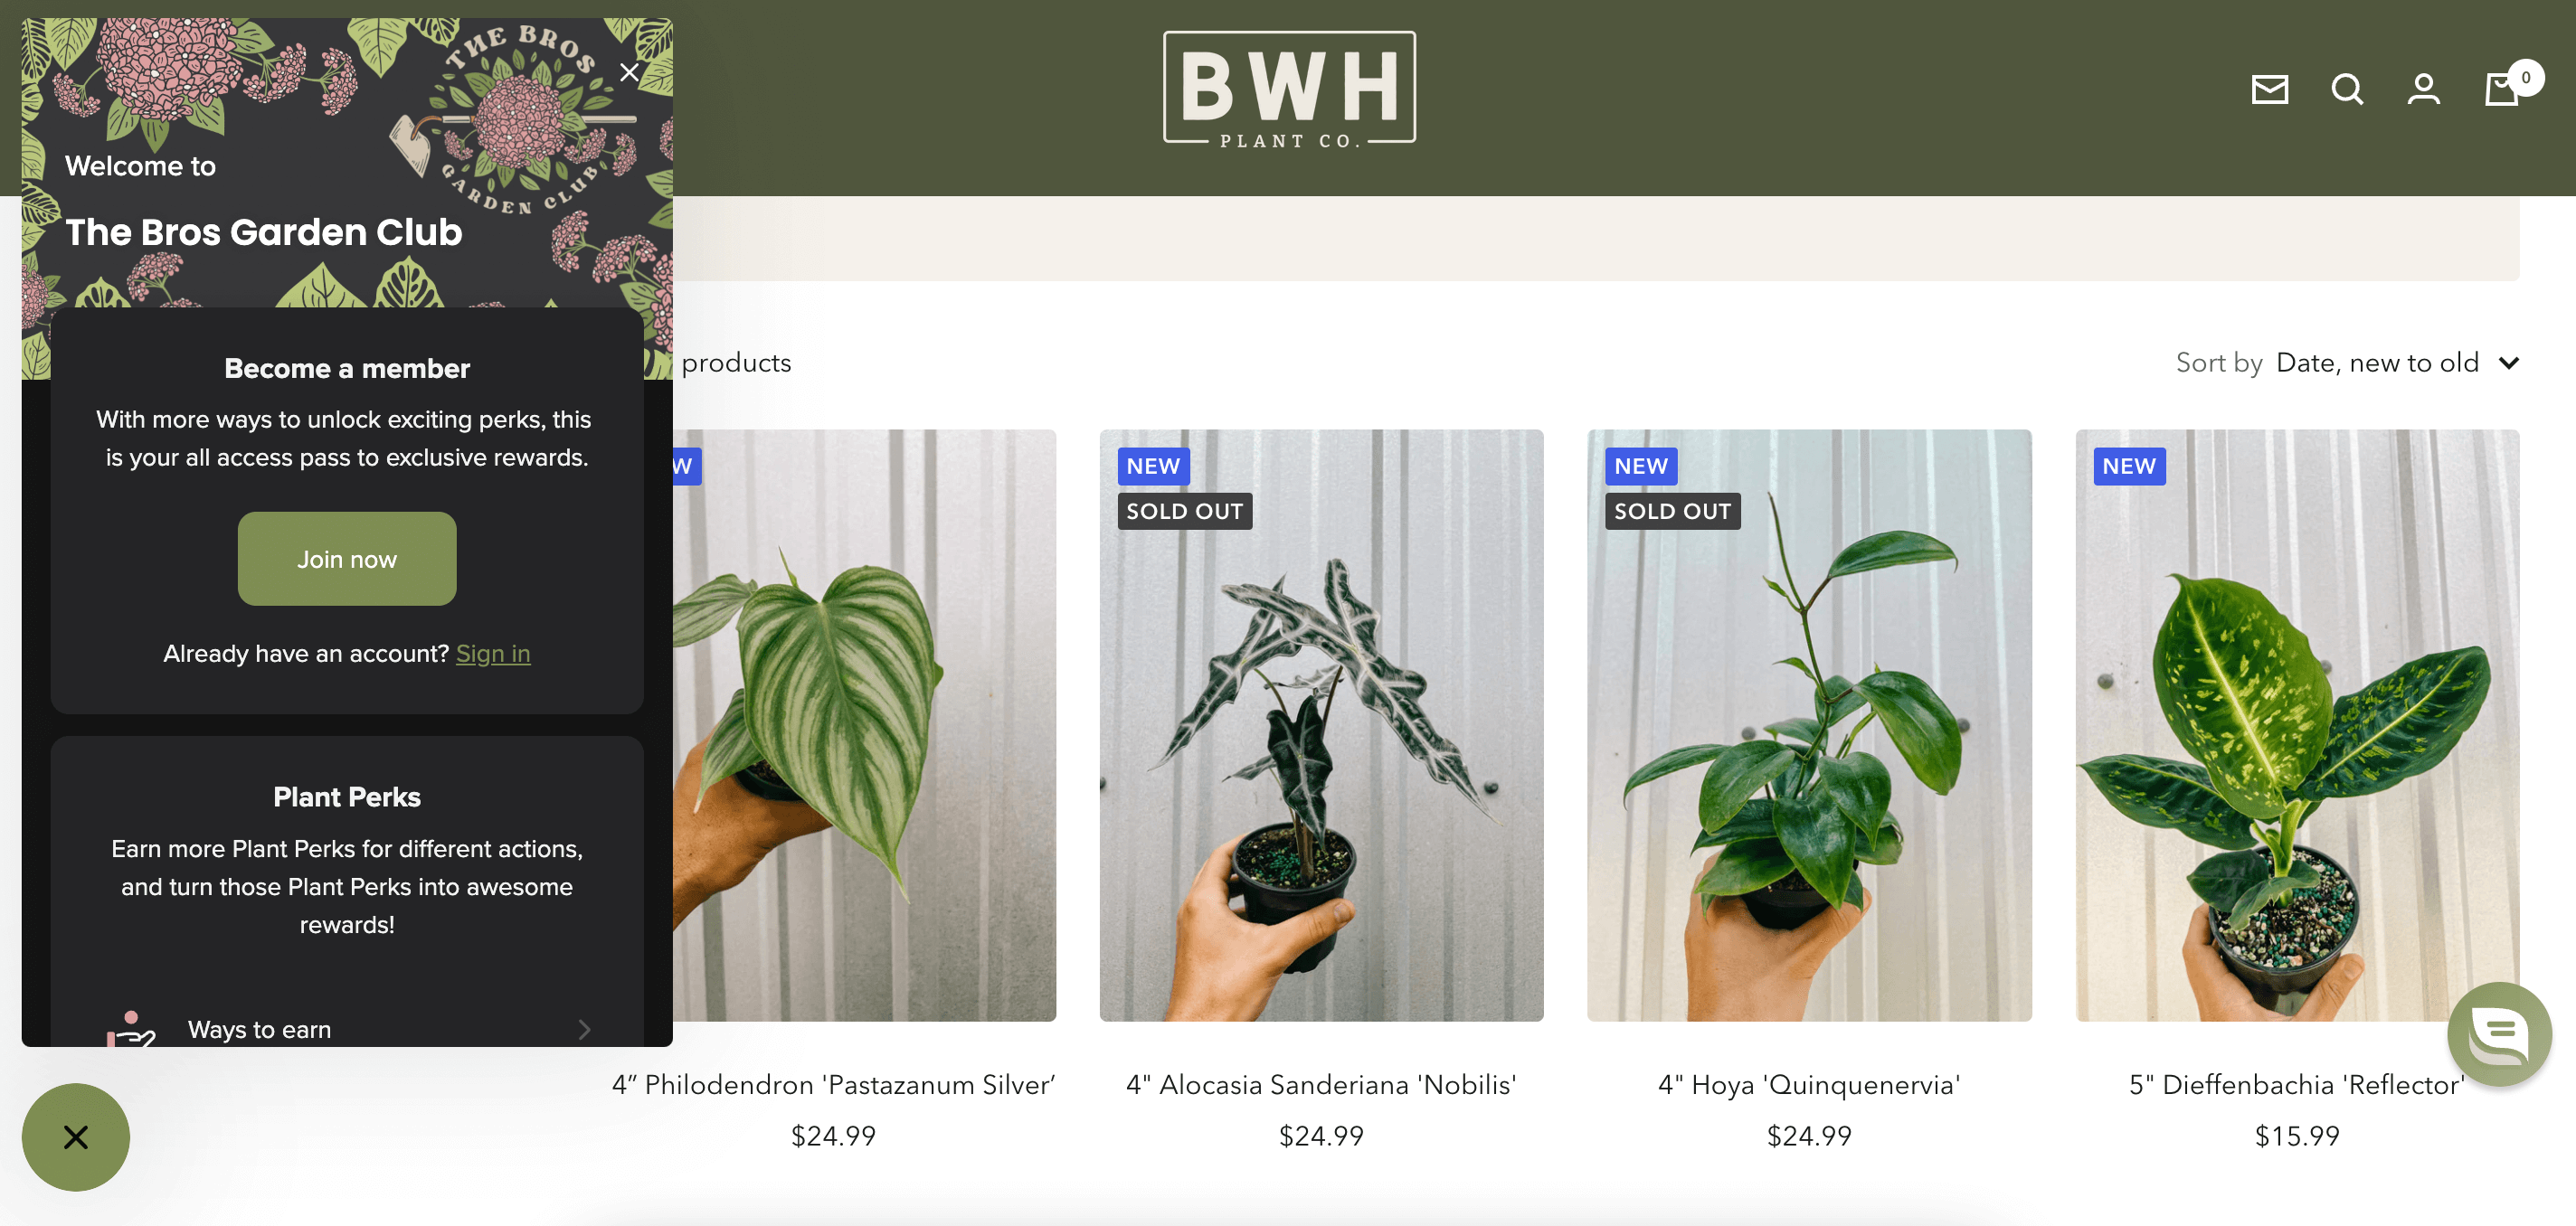View the 4" Philodendron 'Pastazanum Silver' product

835,1083
